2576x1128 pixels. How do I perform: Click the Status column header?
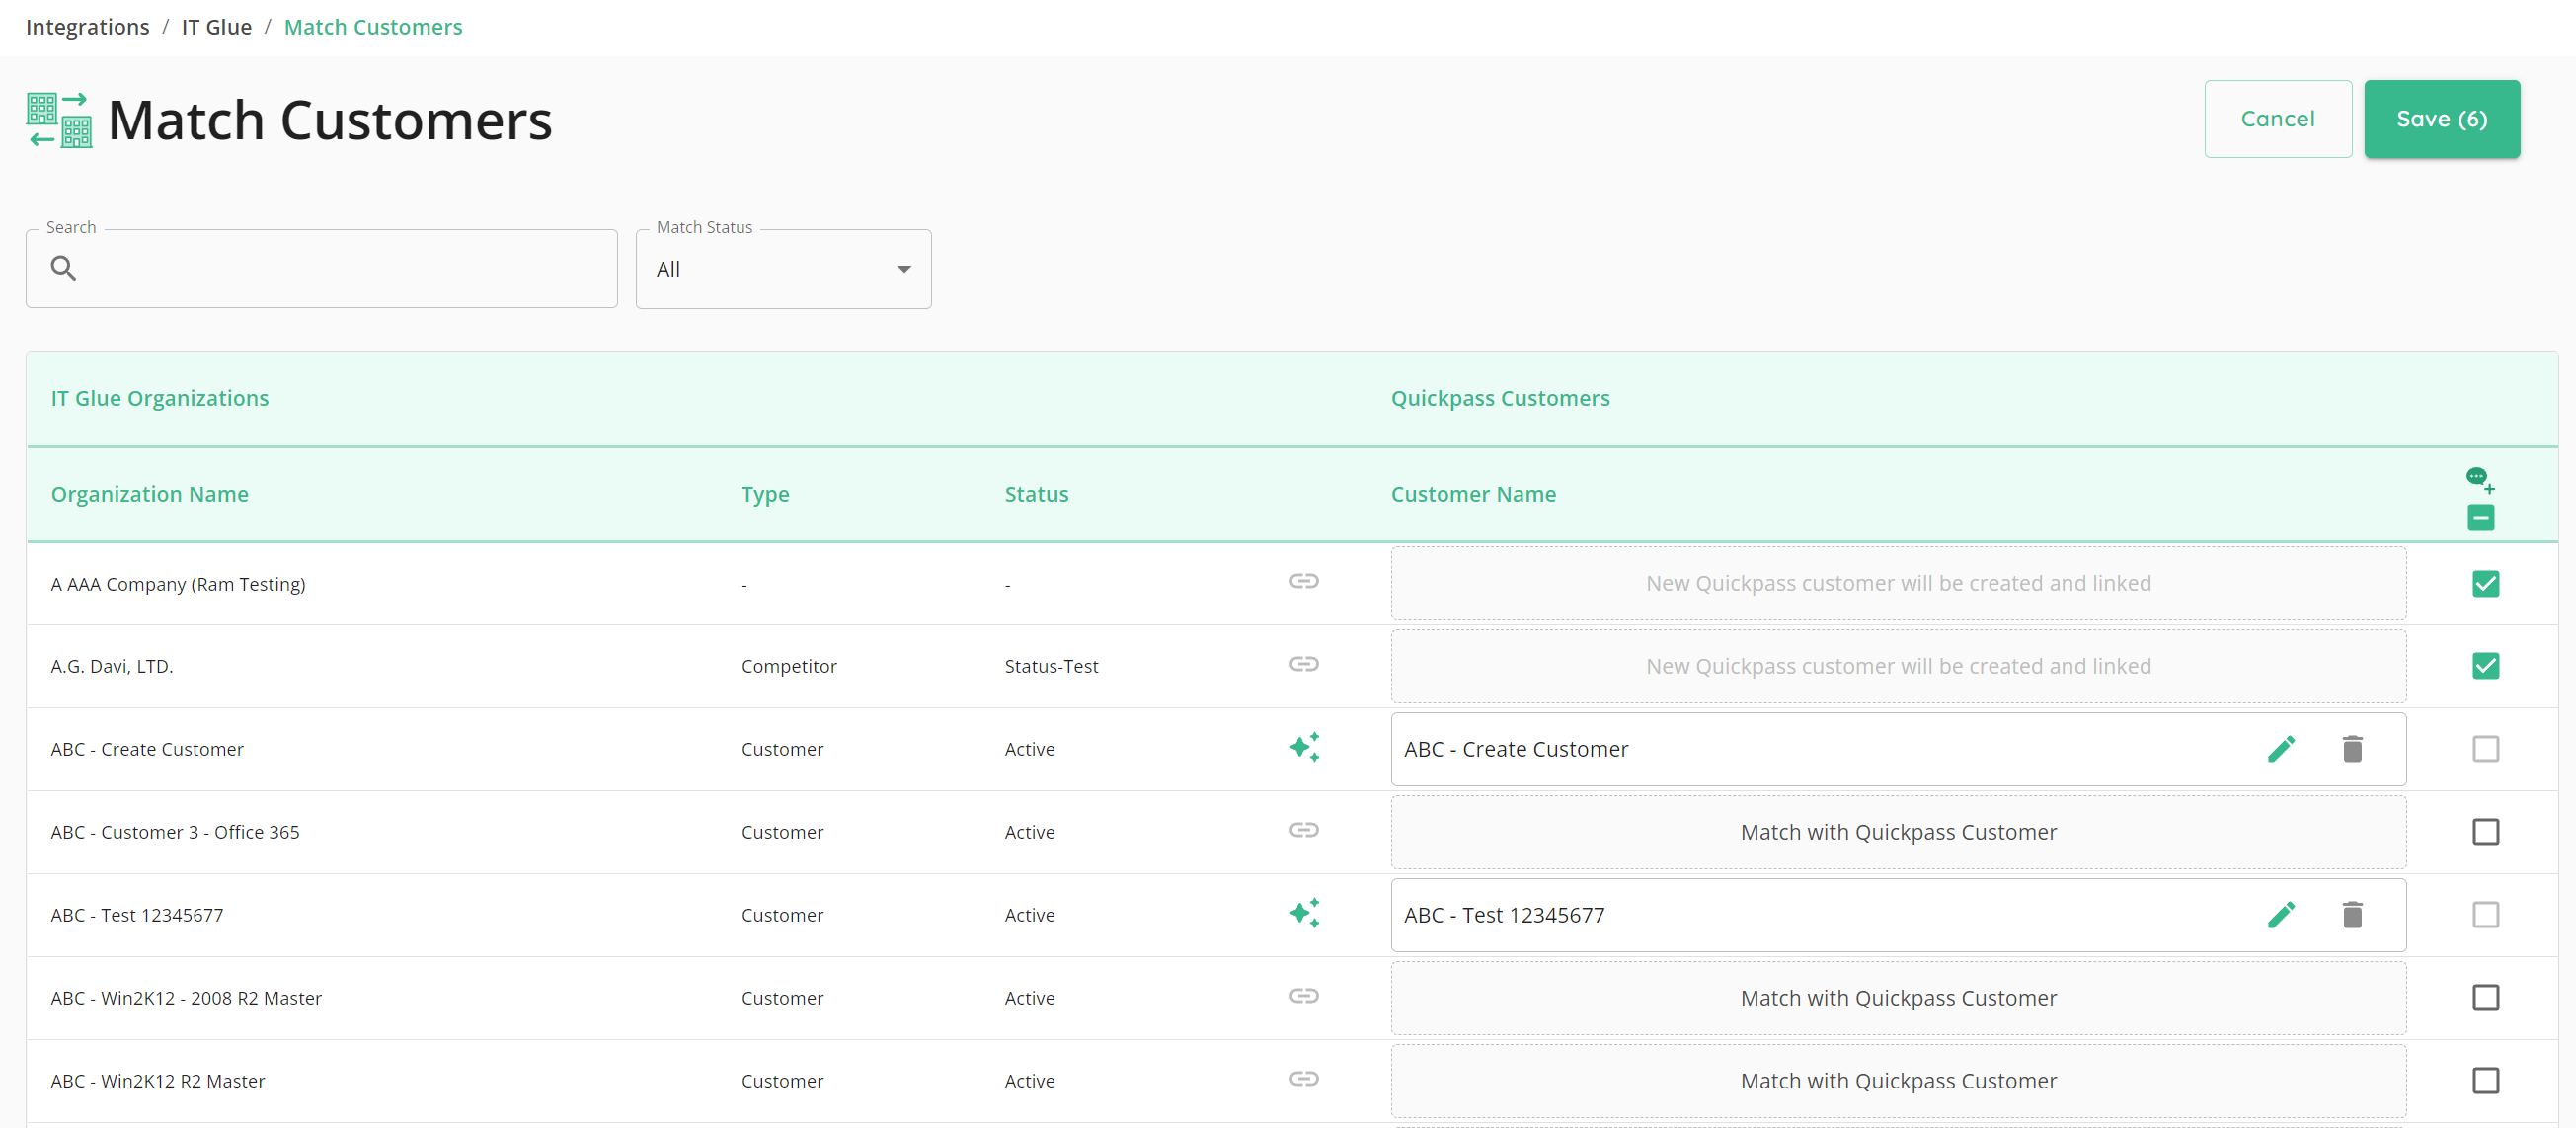pyautogui.click(x=1036, y=494)
